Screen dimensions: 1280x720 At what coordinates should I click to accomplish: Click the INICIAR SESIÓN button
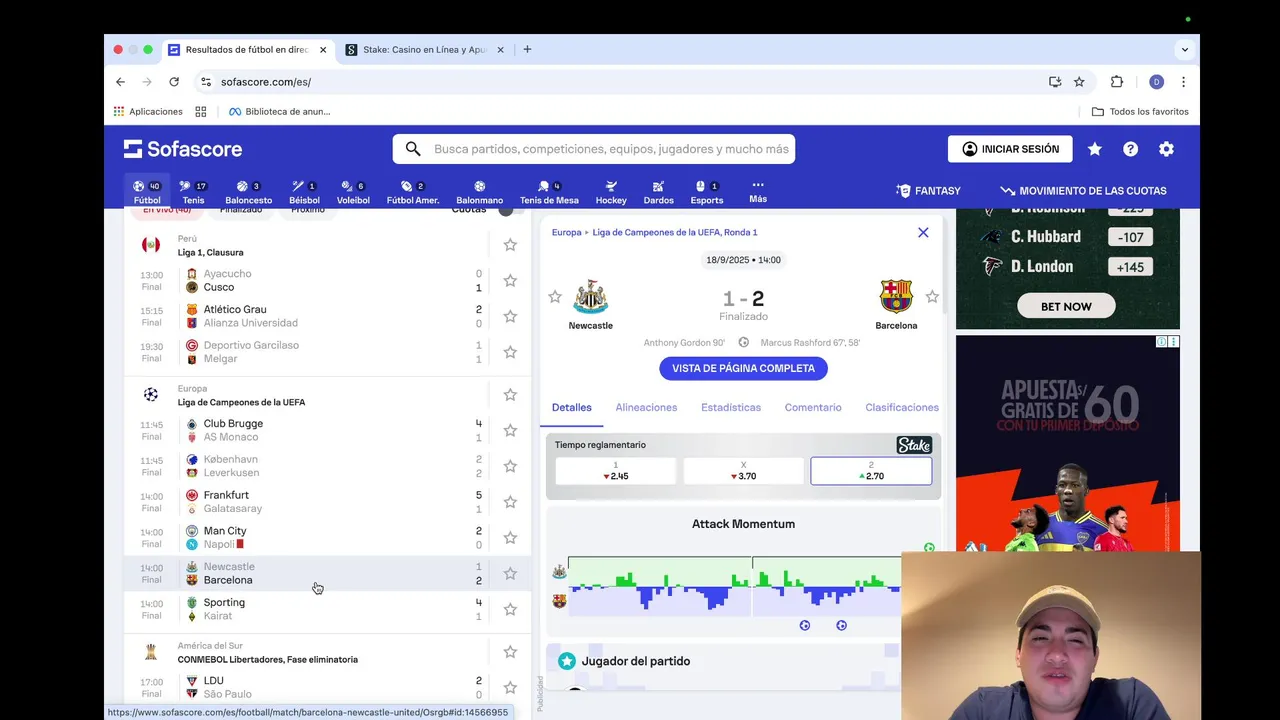coord(1010,149)
